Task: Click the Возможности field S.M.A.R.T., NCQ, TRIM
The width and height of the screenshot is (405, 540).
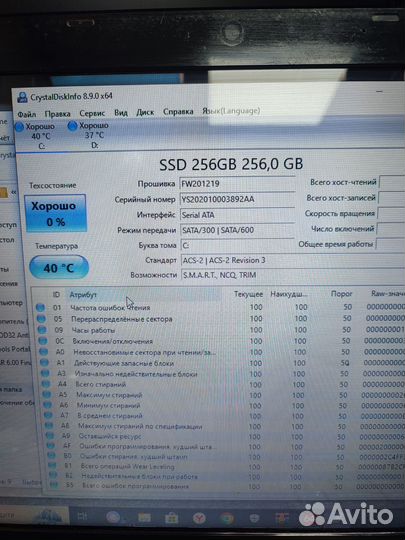Action: (293, 275)
